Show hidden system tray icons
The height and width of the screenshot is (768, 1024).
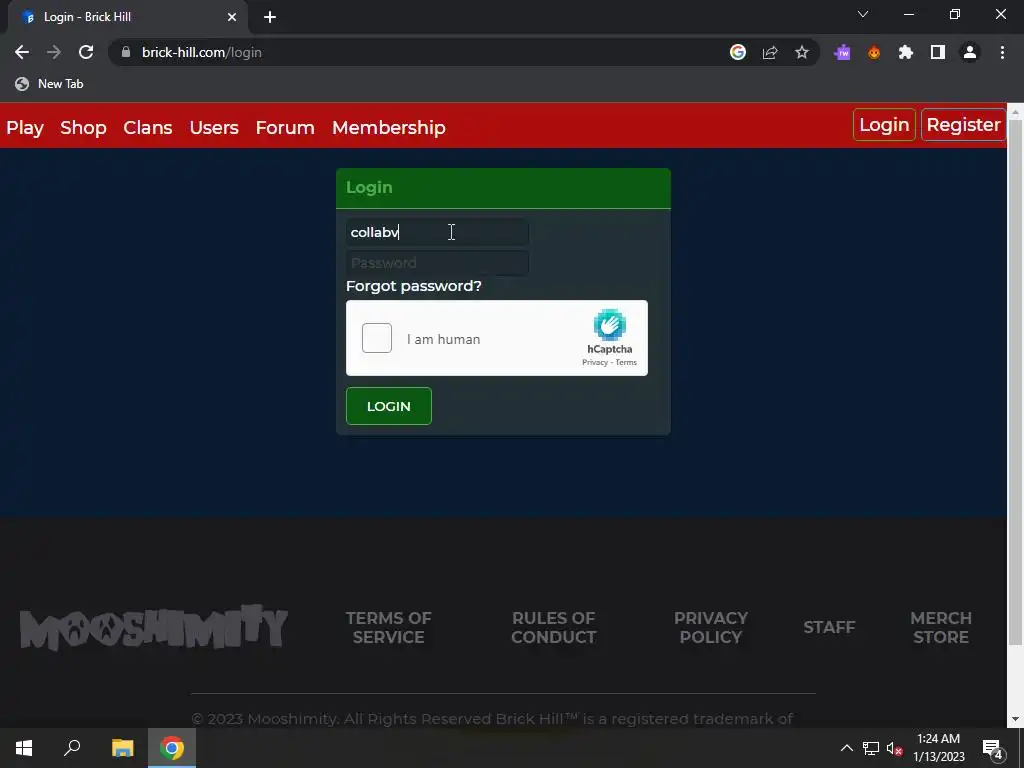click(846, 748)
